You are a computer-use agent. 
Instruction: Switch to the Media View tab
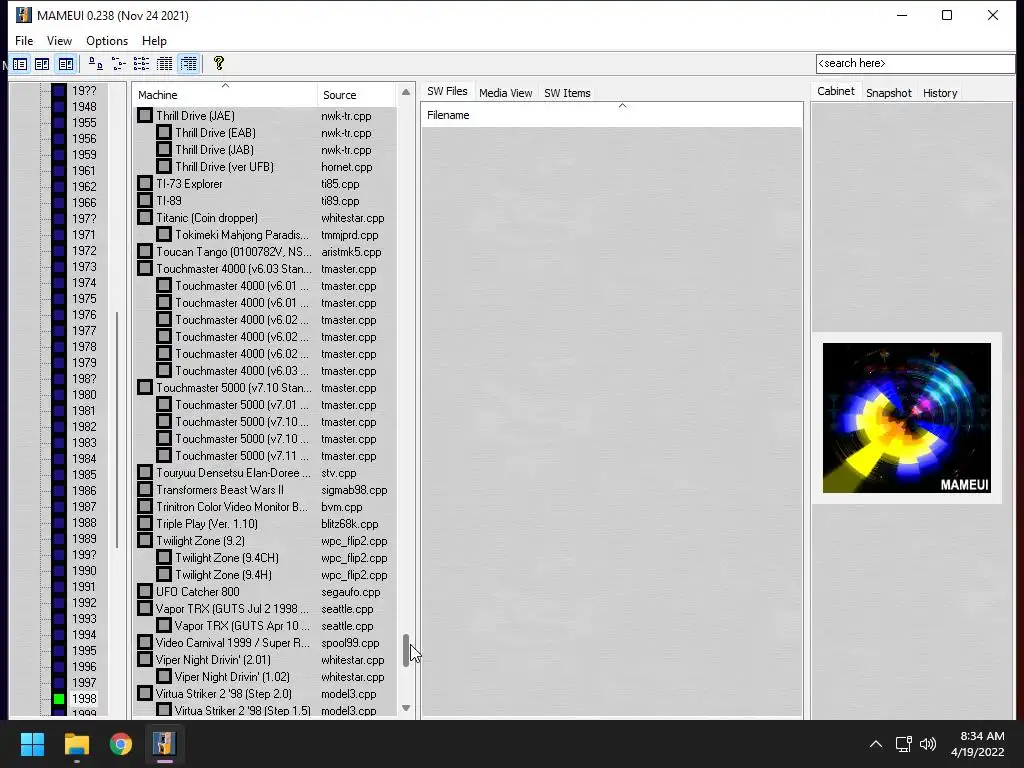coord(505,93)
